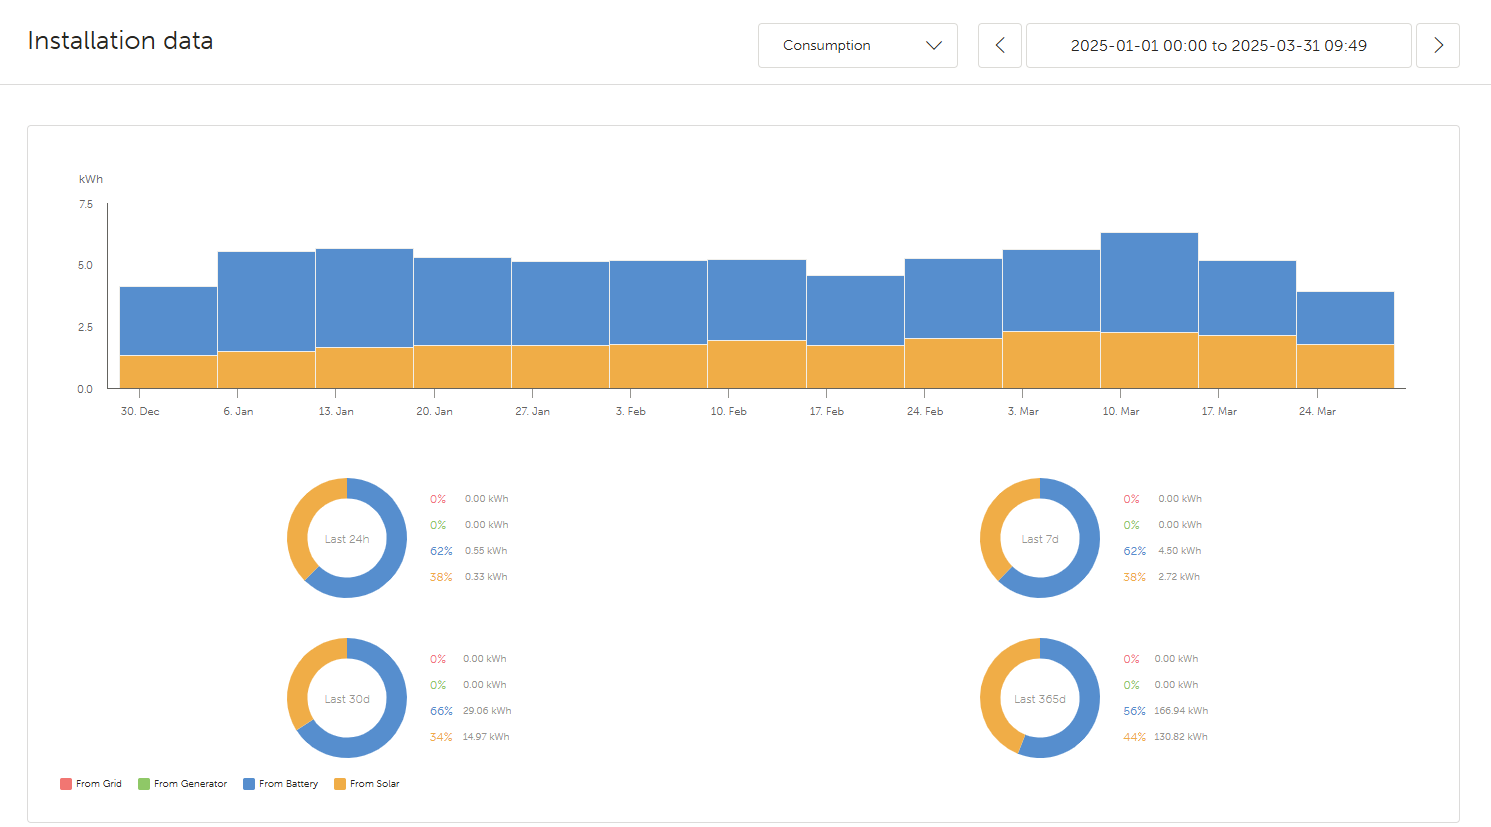
Task: Click the tallest blue bar at 10. Mar
Action: pos(1149,282)
